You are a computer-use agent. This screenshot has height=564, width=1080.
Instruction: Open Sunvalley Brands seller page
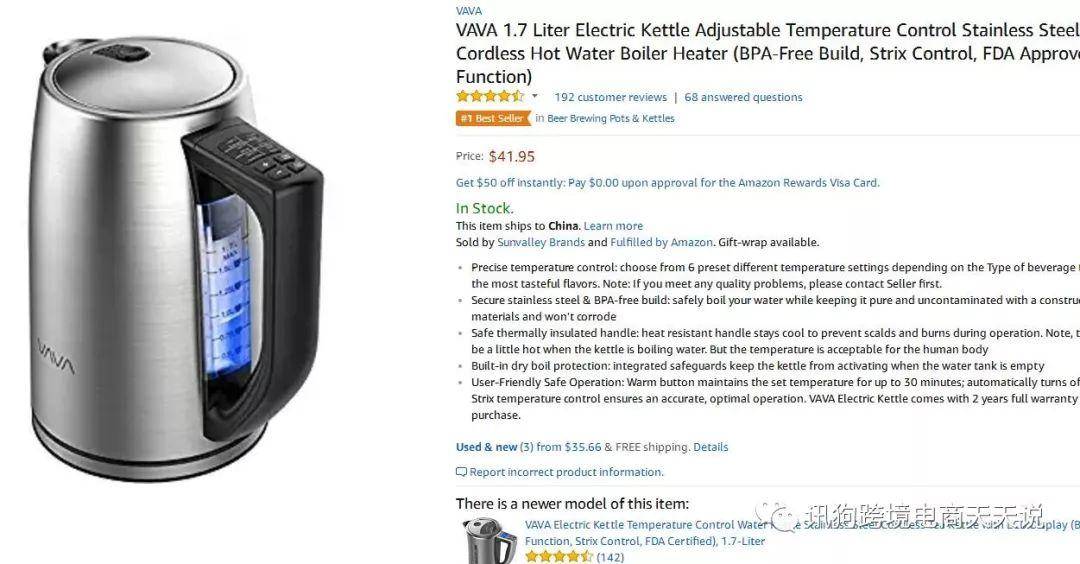click(541, 242)
